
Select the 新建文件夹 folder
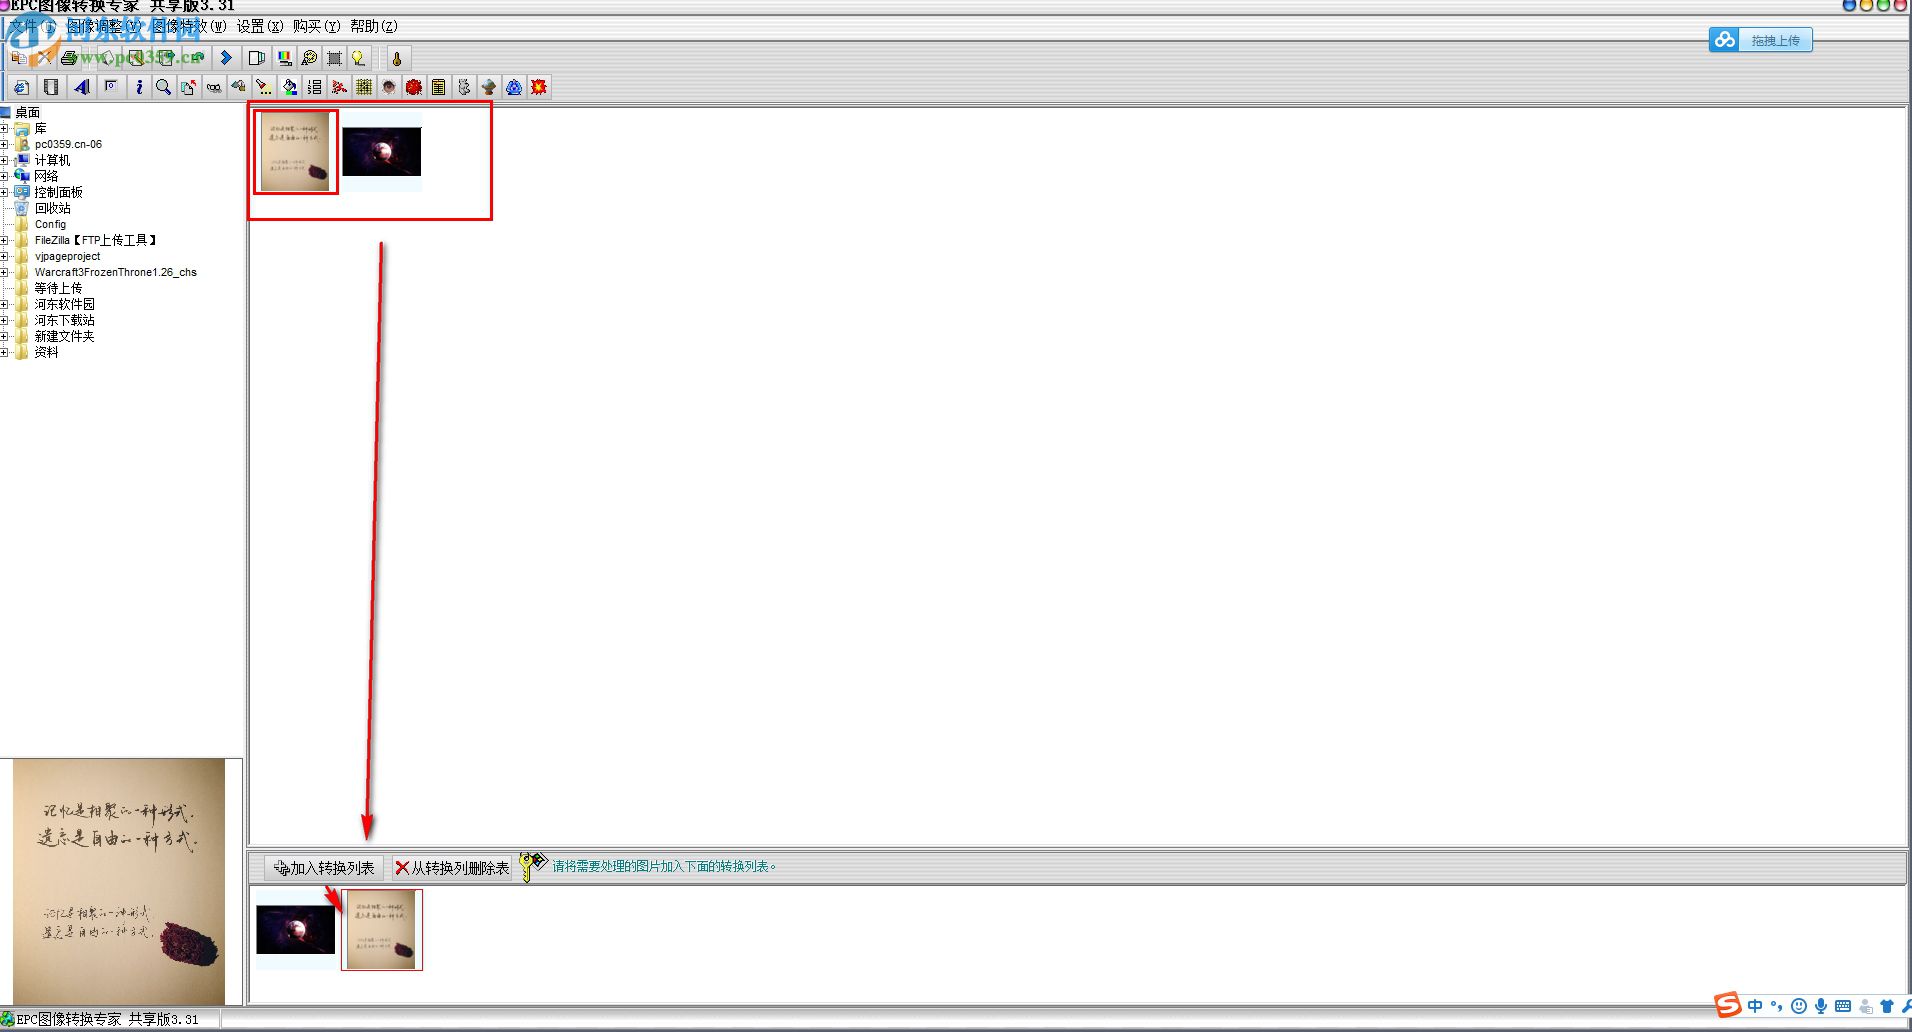click(64, 336)
